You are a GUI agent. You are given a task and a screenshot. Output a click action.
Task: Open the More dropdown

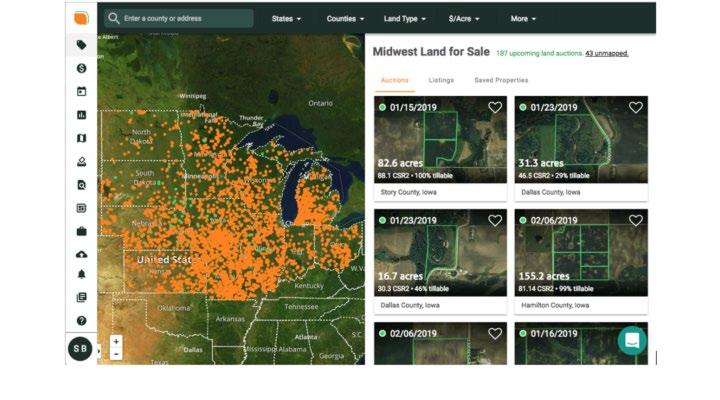point(523,19)
